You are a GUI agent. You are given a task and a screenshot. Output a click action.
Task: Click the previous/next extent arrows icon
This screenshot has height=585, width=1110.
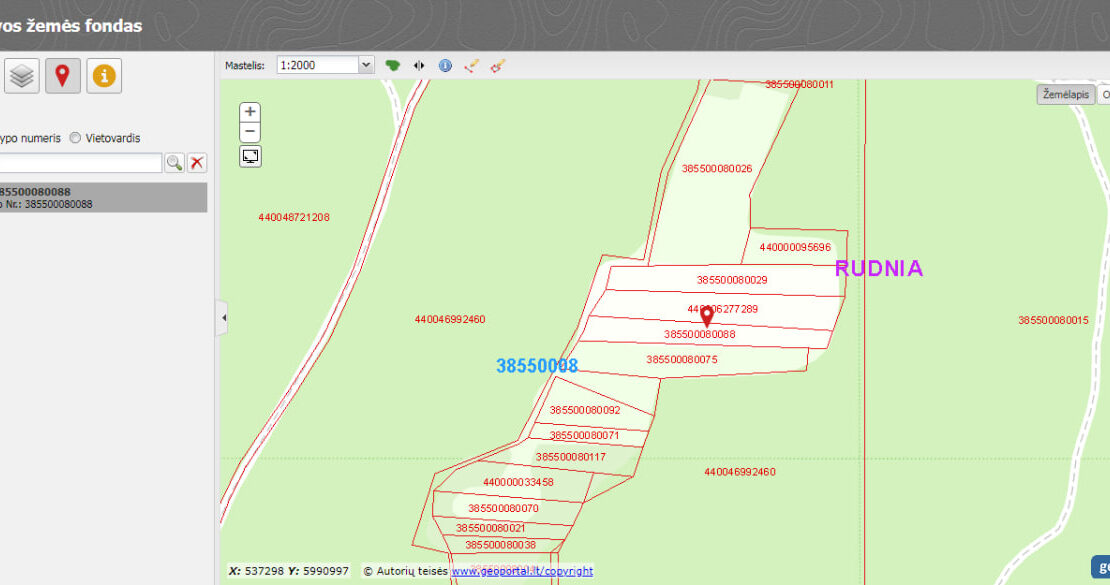point(419,65)
